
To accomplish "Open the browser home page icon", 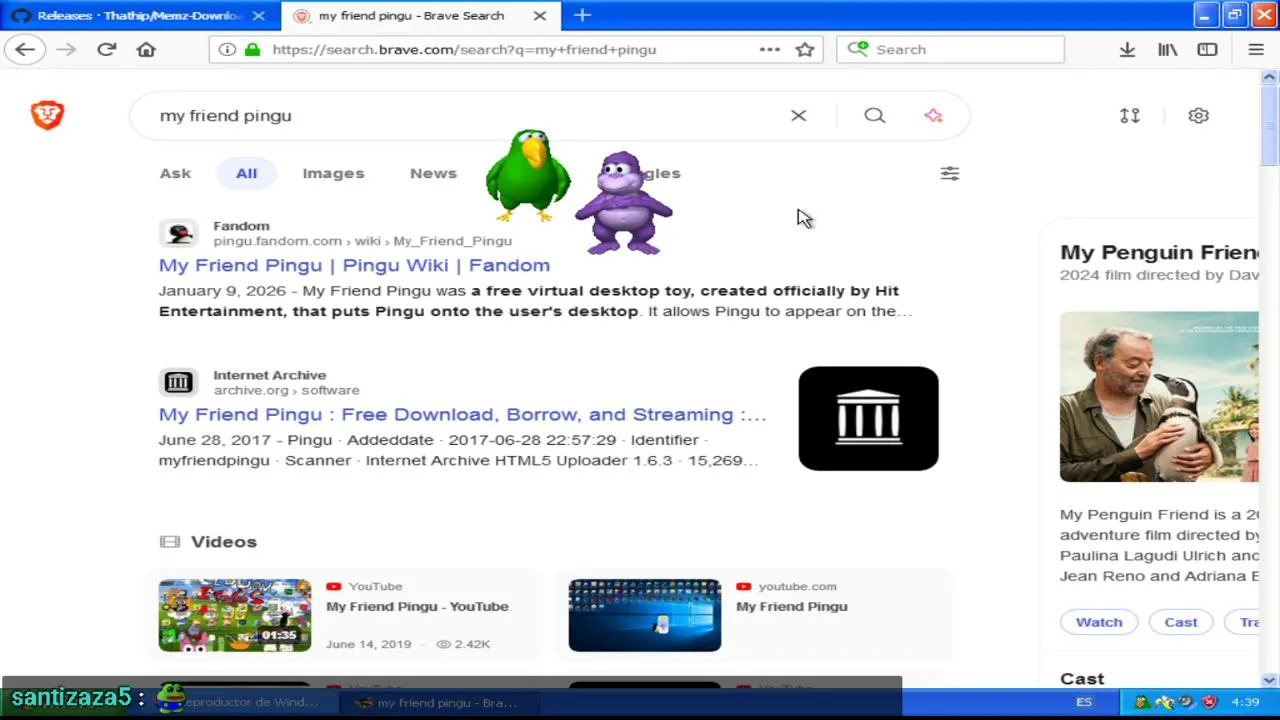I will coord(146,49).
